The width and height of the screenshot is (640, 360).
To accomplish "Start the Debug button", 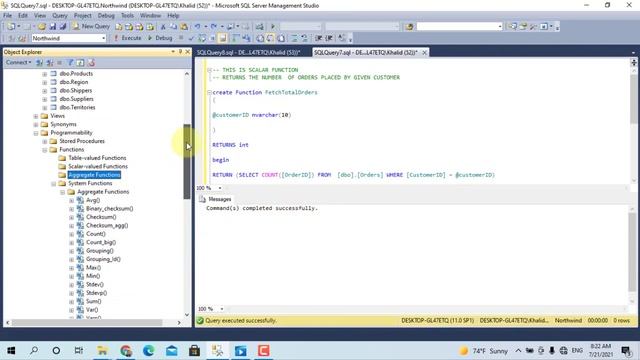I will [x=160, y=38].
